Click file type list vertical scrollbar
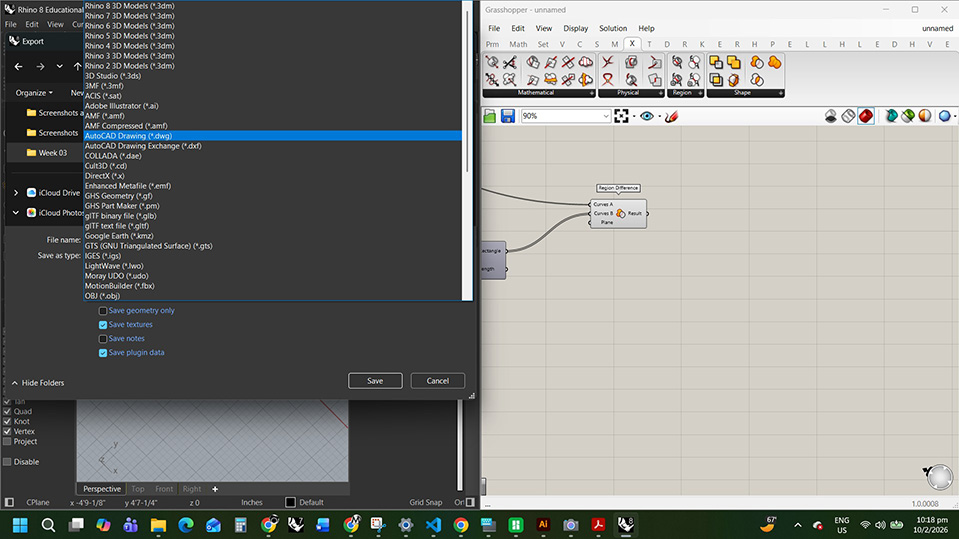Screen dimensions: 959x539 click(x=467, y=92)
